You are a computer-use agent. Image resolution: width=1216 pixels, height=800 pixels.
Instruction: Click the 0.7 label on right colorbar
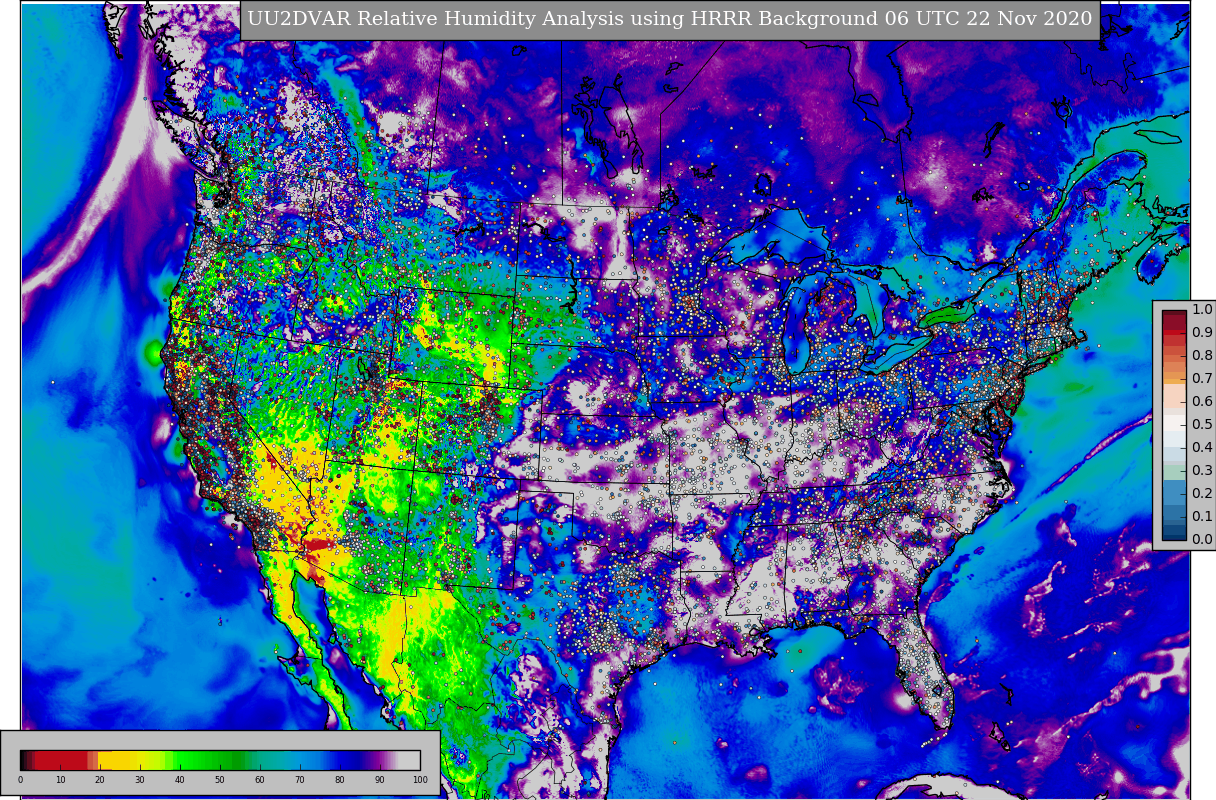1202,379
